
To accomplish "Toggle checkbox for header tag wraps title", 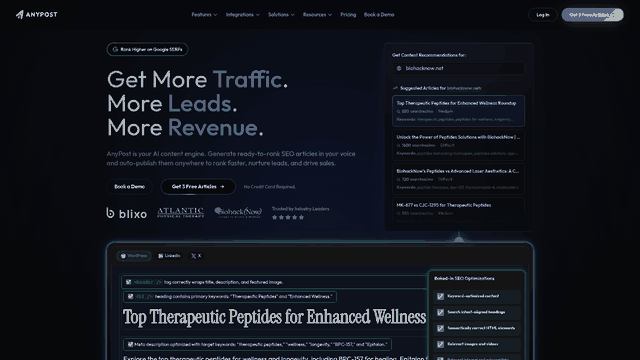I will (x=129, y=282).
